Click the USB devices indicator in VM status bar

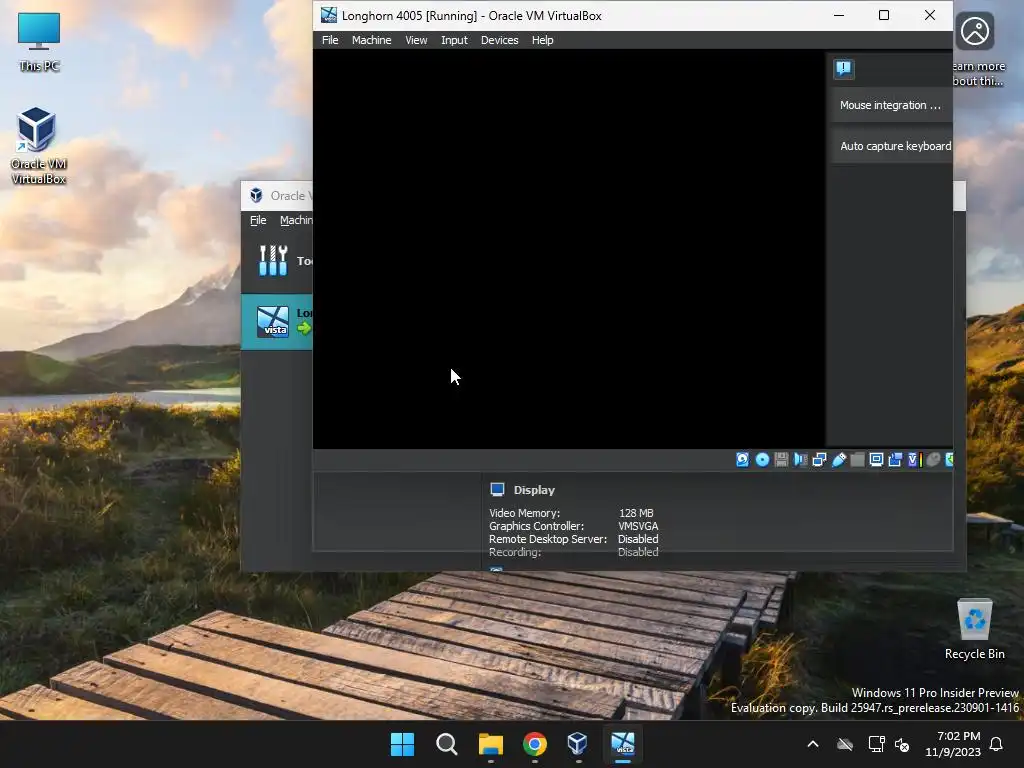[x=839, y=460]
